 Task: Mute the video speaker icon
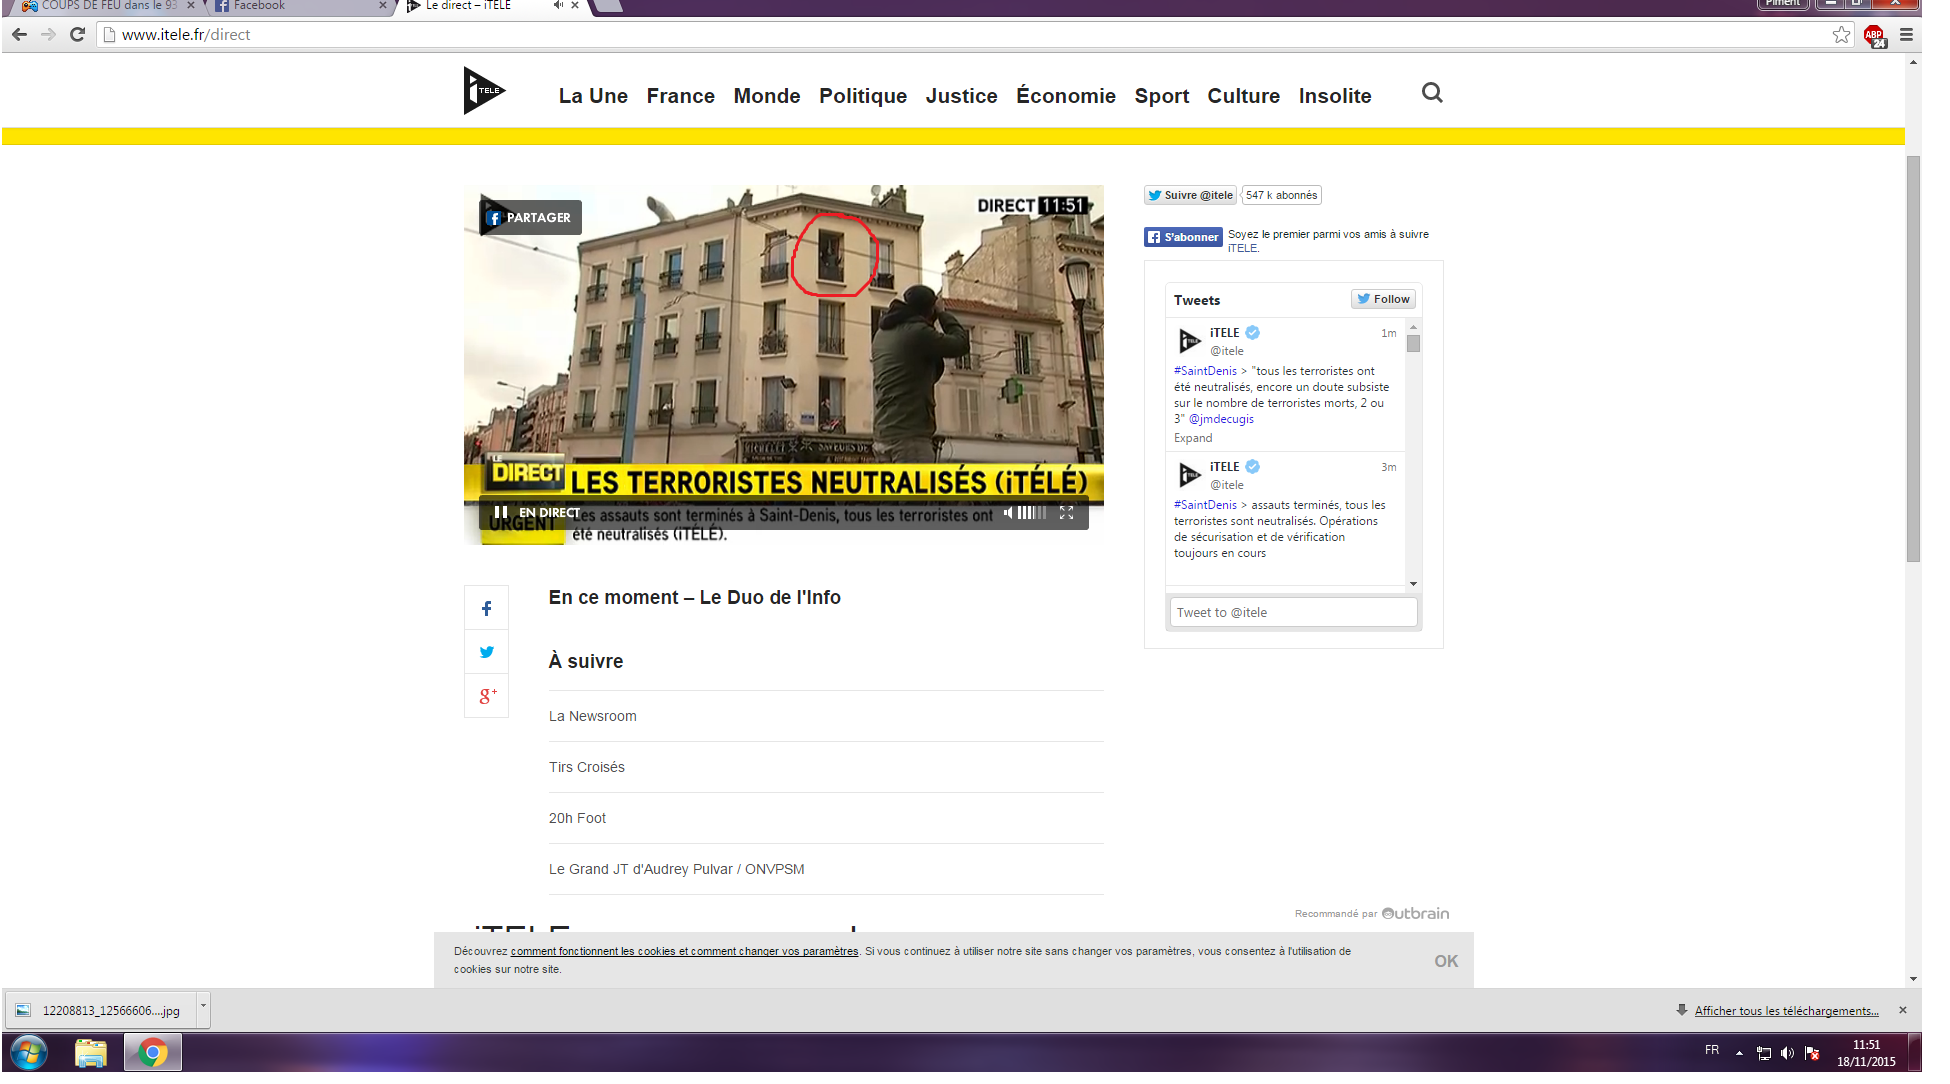click(1008, 513)
